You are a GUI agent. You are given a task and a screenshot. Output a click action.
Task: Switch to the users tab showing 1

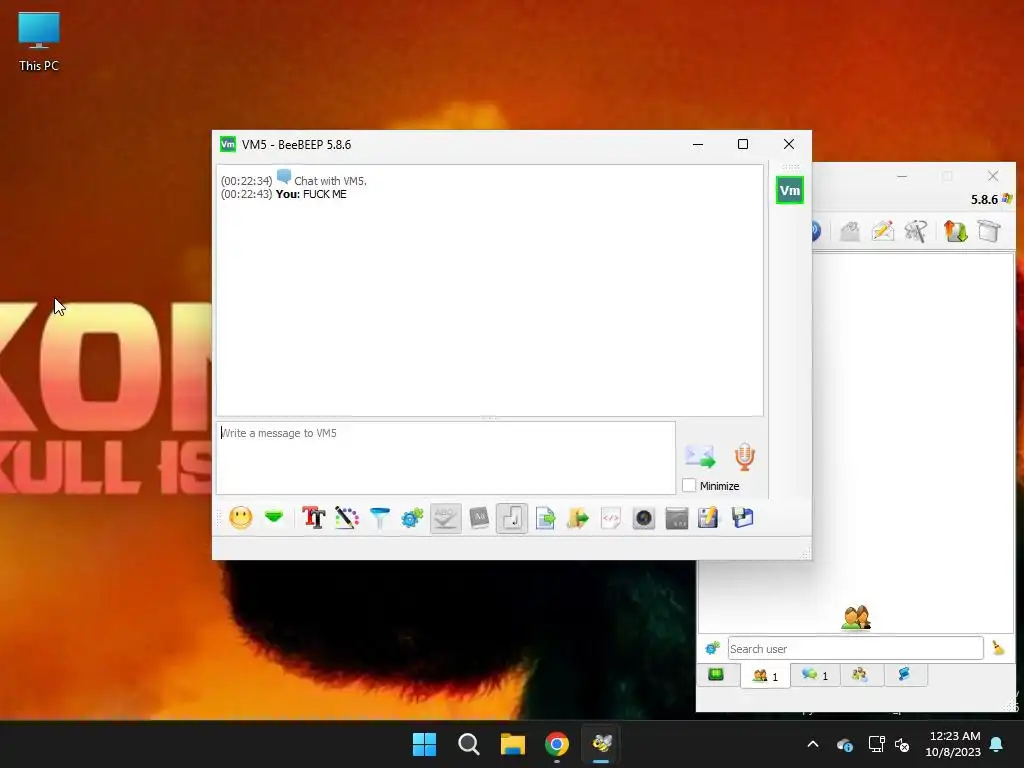765,676
